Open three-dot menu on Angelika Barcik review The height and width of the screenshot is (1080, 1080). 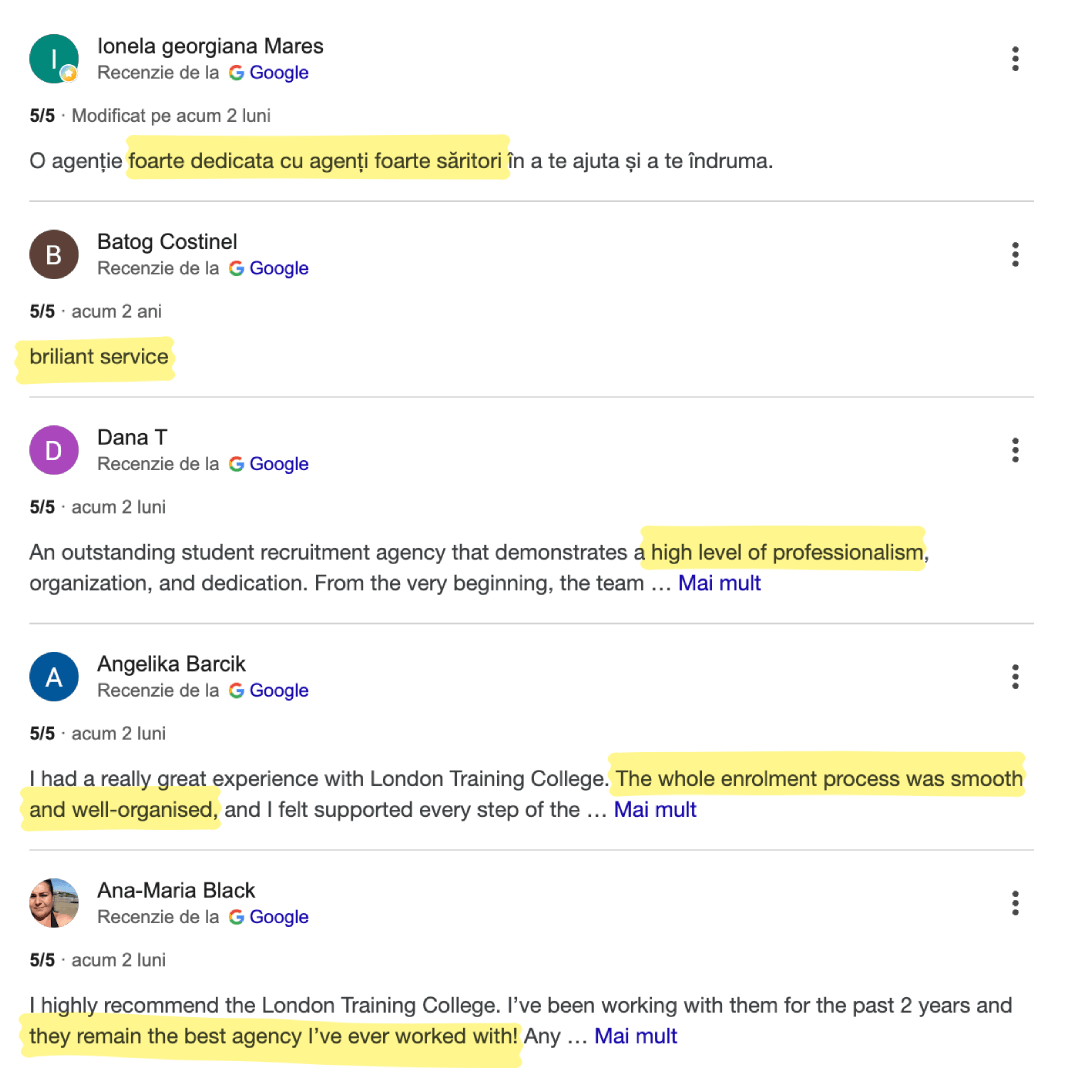click(x=1015, y=676)
